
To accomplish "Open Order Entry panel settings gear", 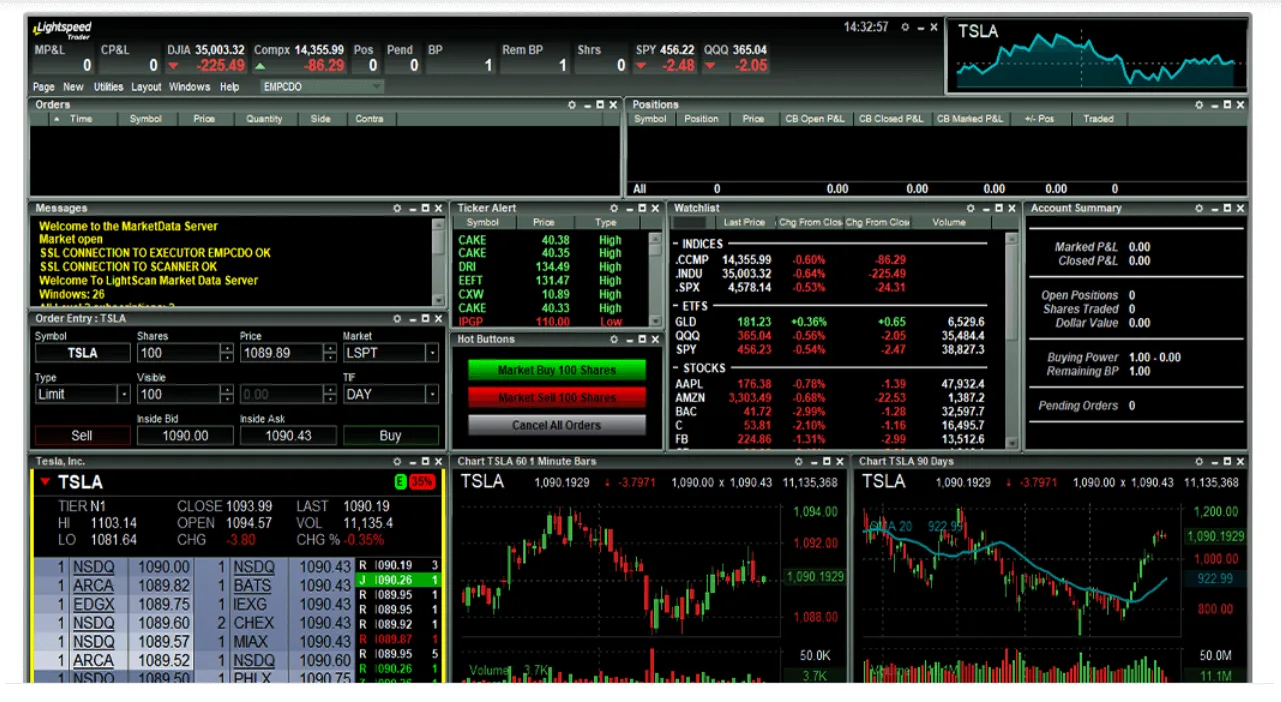I will click(x=397, y=319).
